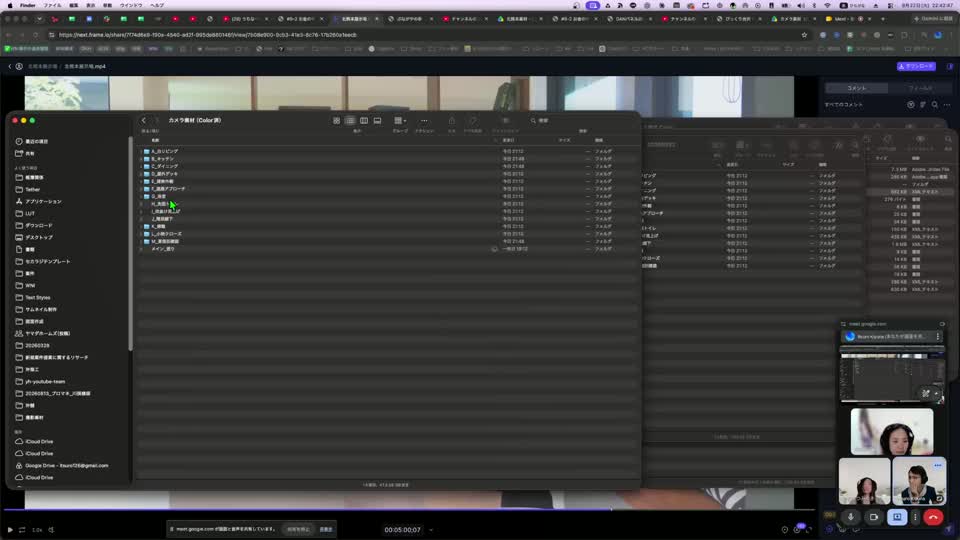Open the Finder group-by dropdown

400,121
